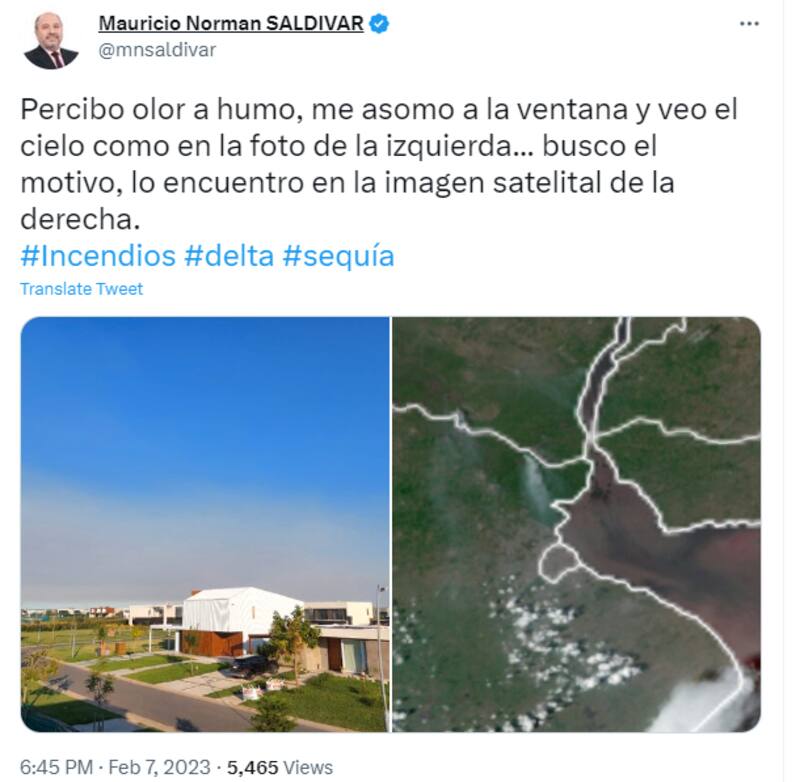Image resolution: width=800 pixels, height=782 pixels.
Task: Click the 5,465 Views count
Action: (x=280, y=767)
